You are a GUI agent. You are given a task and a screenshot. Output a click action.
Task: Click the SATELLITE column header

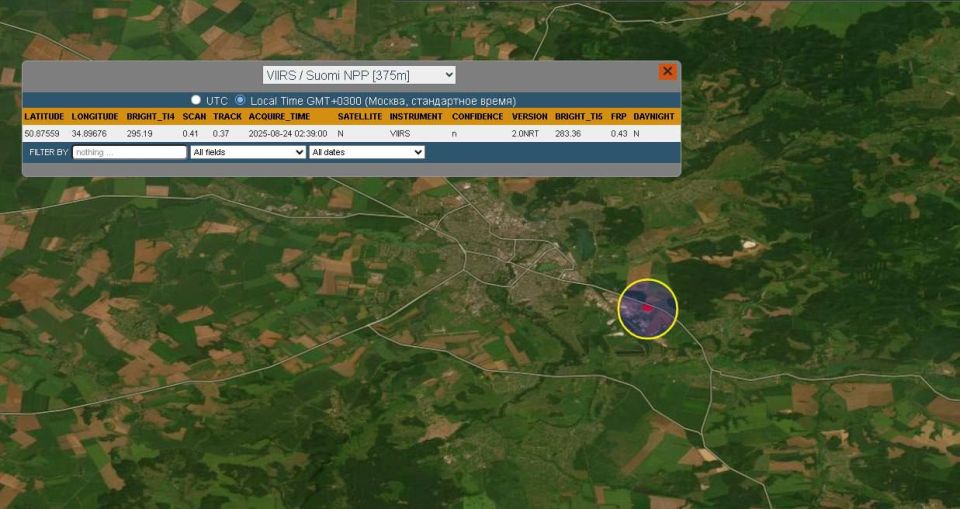pos(359,117)
